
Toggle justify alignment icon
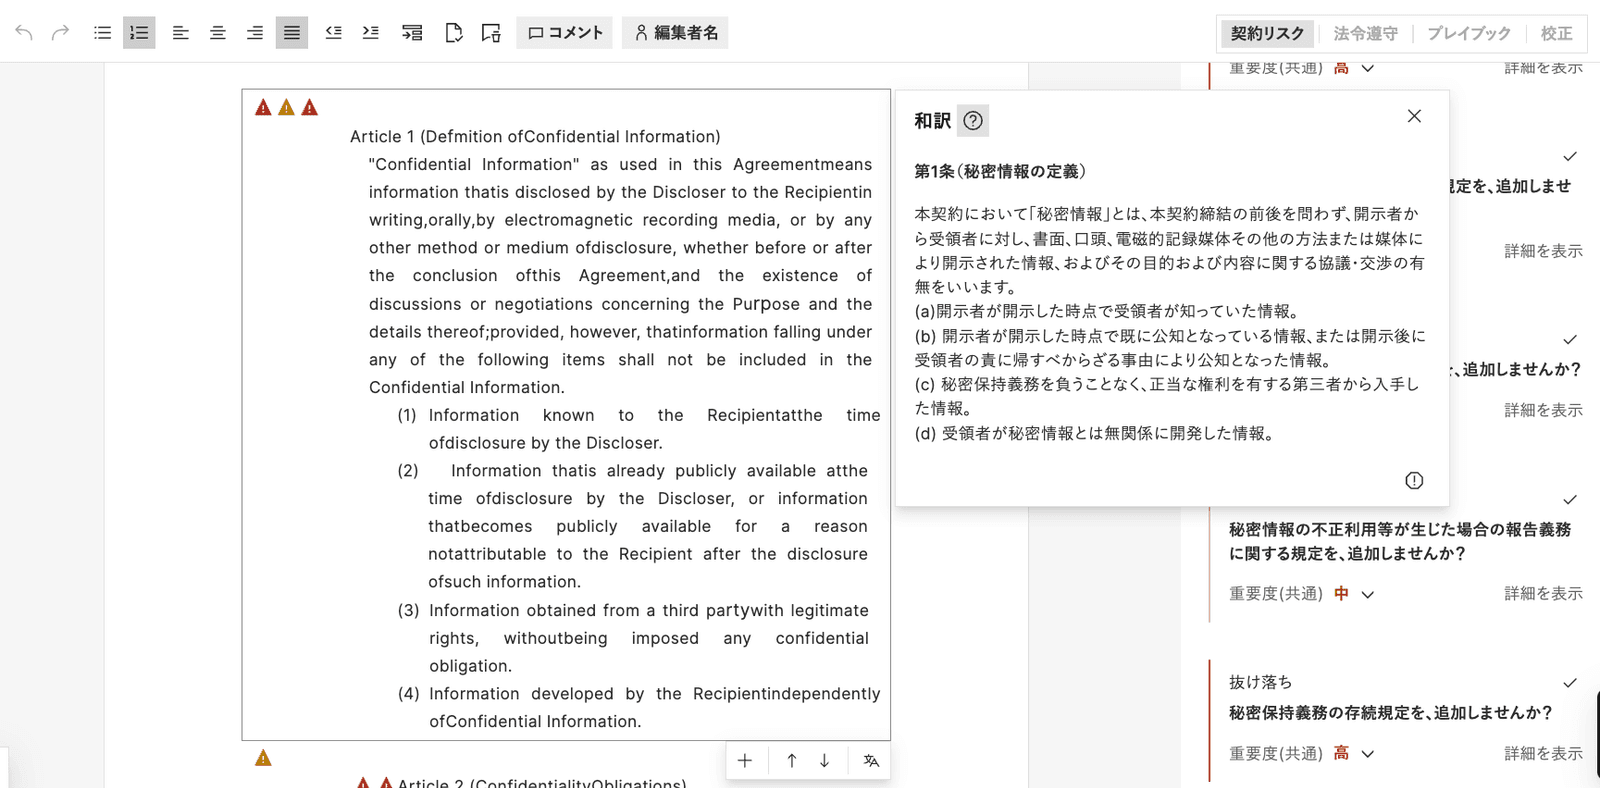click(292, 33)
